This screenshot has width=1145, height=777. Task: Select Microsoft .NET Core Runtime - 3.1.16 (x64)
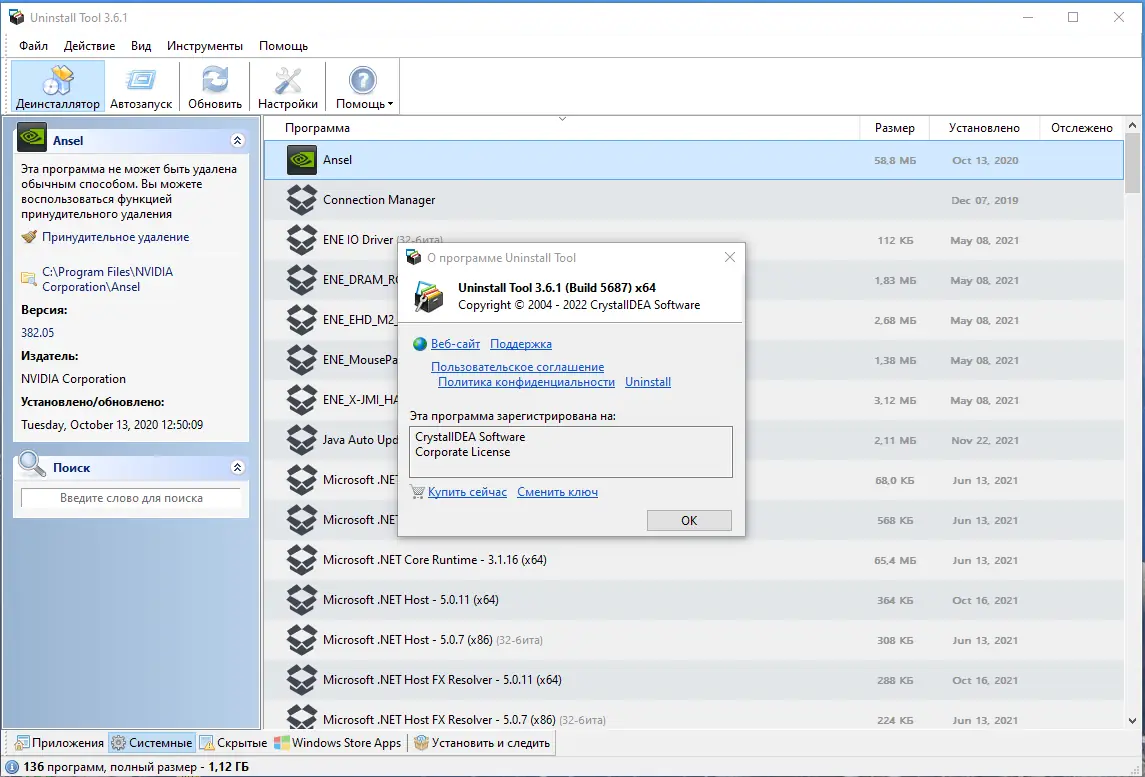point(434,560)
